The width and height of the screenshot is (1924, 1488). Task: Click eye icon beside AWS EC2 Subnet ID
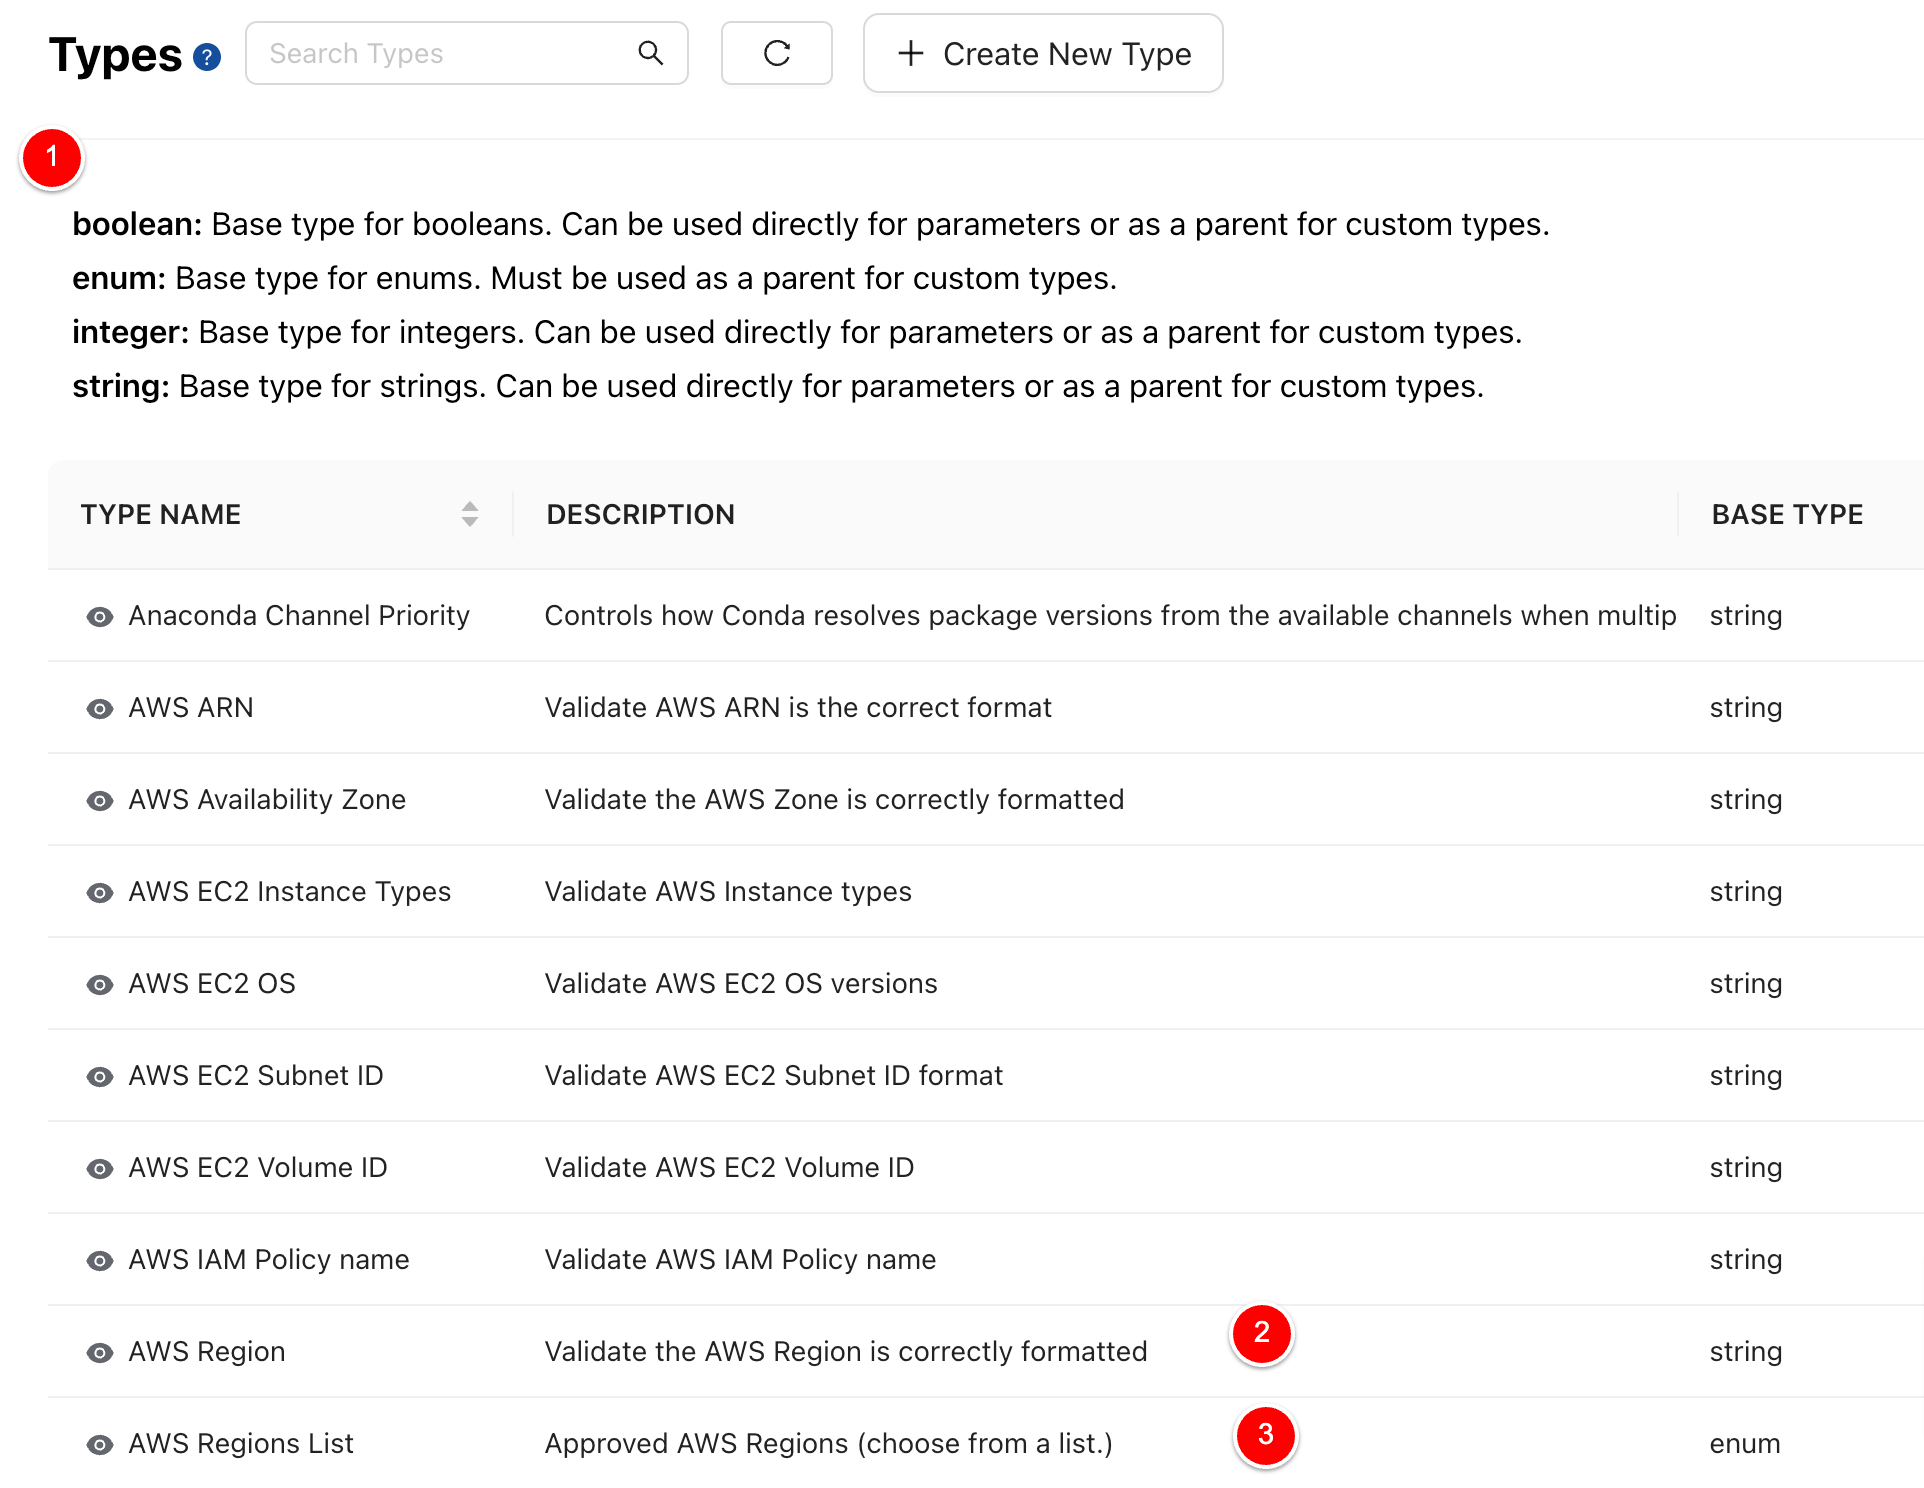click(100, 1077)
